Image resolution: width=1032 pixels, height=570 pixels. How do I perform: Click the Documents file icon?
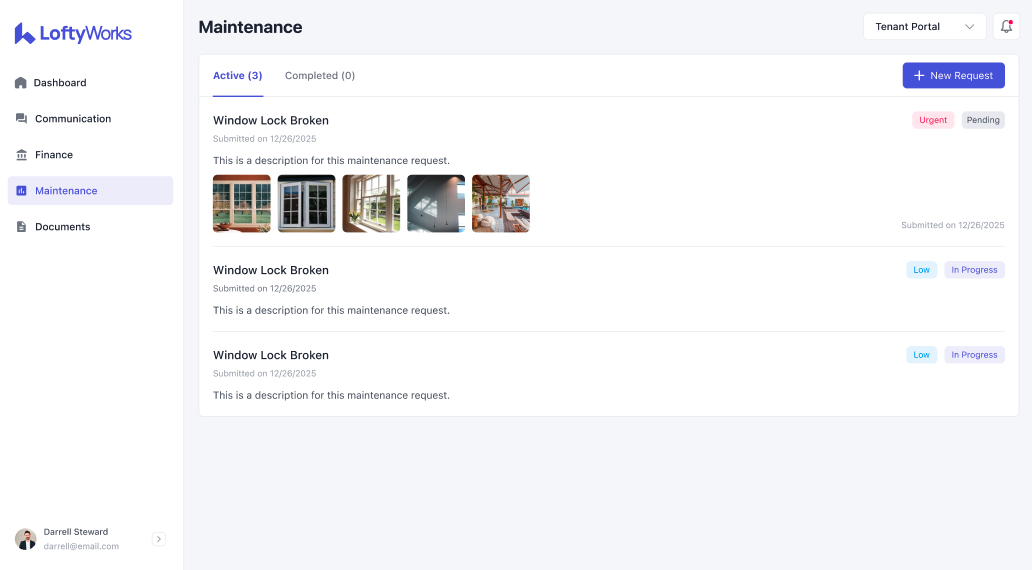21,227
